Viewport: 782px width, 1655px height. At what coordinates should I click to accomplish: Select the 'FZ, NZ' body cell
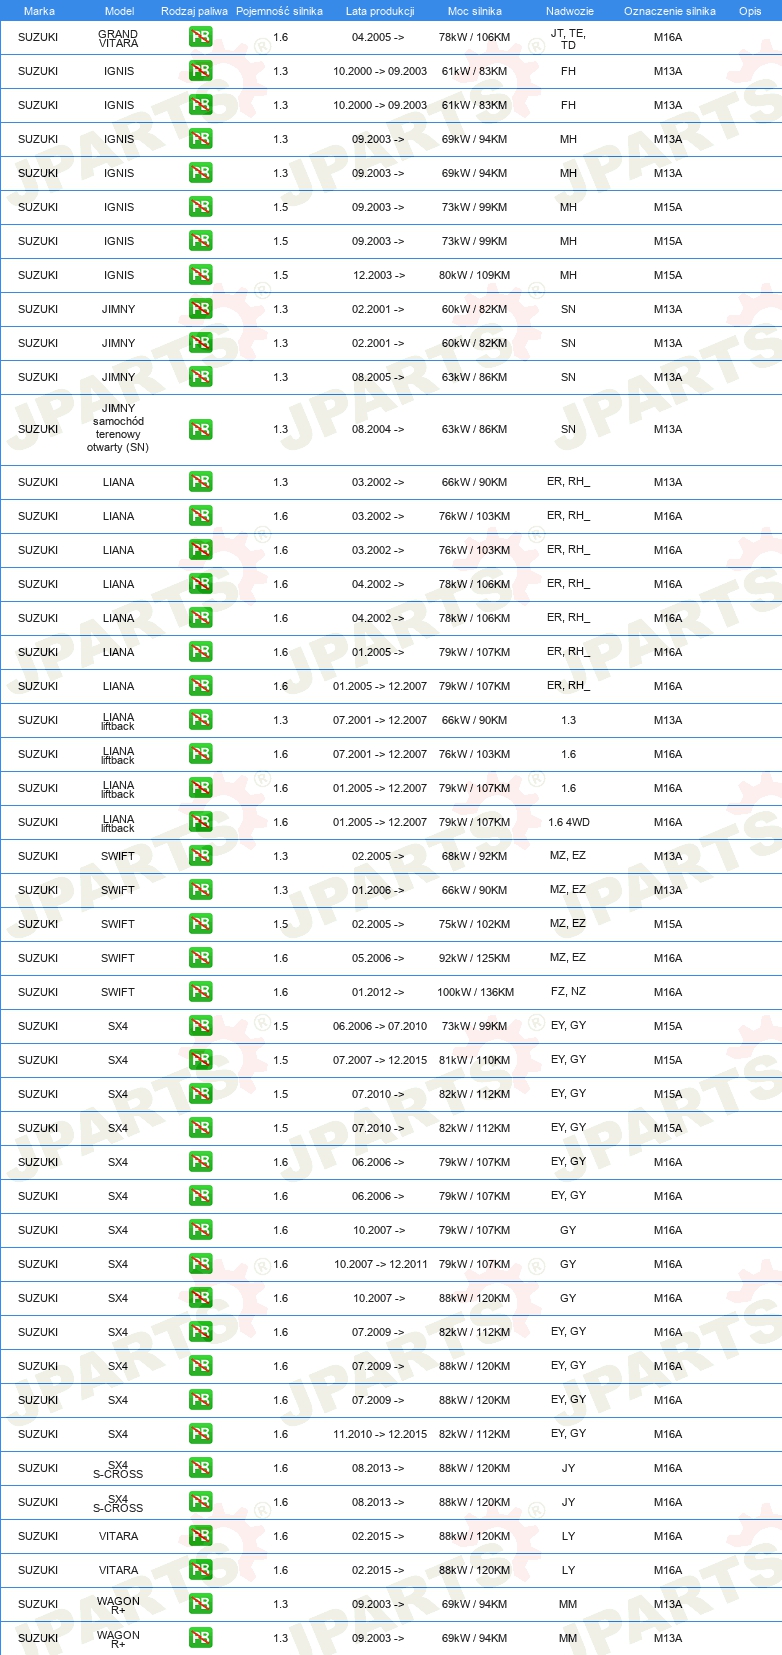(x=568, y=992)
